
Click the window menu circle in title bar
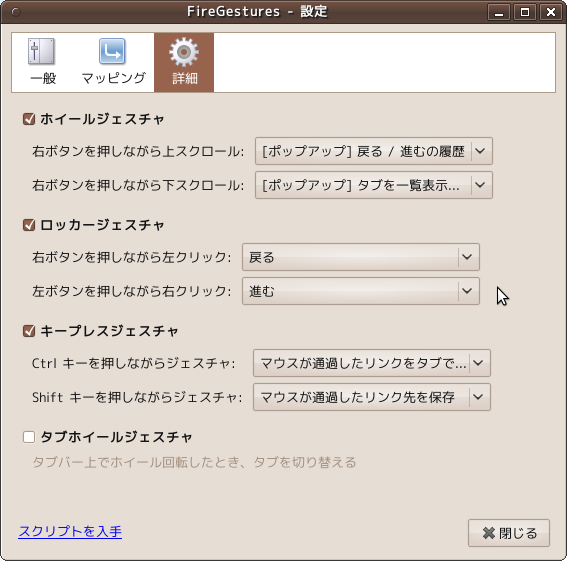point(16,12)
